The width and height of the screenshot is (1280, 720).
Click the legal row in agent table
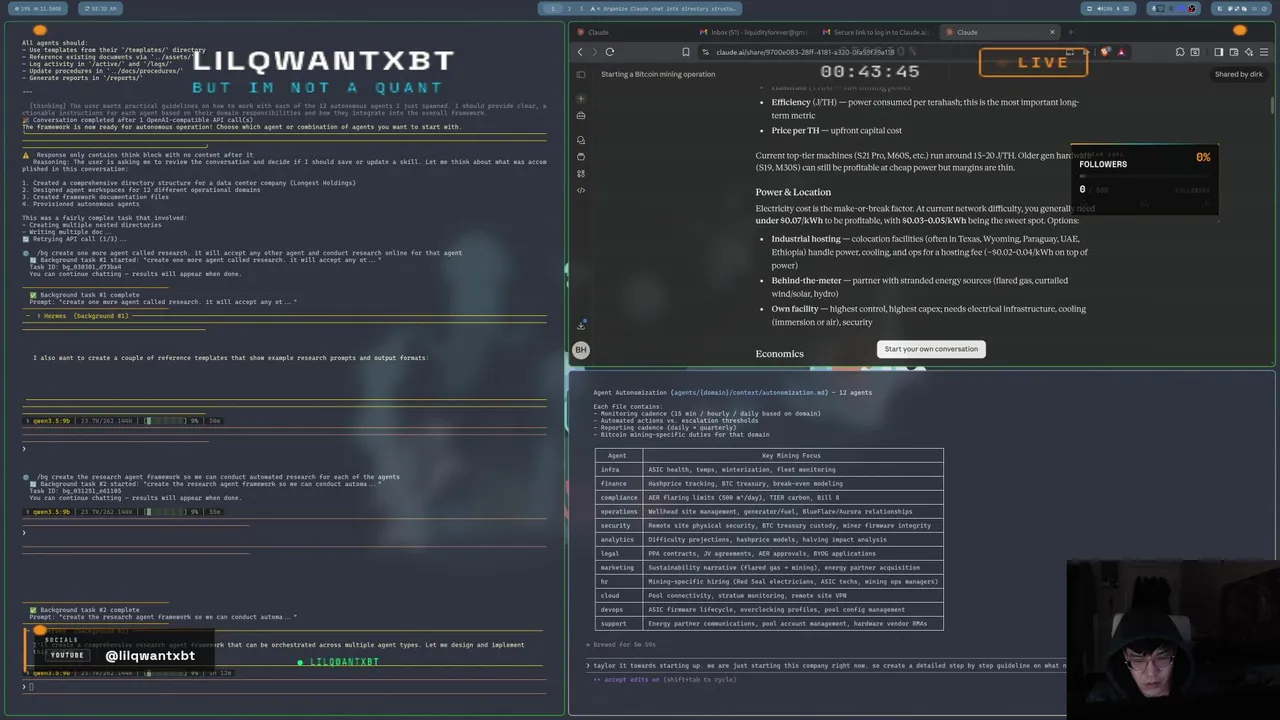pos(769,554)
